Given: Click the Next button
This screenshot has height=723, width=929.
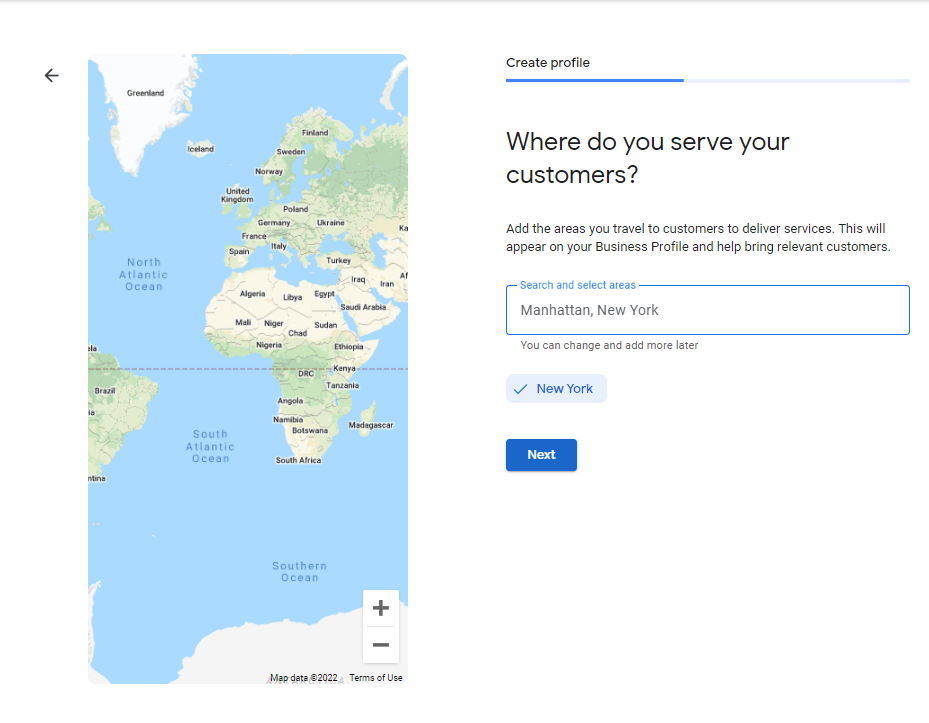Looking at the screenshot, I should click(541, 455).
